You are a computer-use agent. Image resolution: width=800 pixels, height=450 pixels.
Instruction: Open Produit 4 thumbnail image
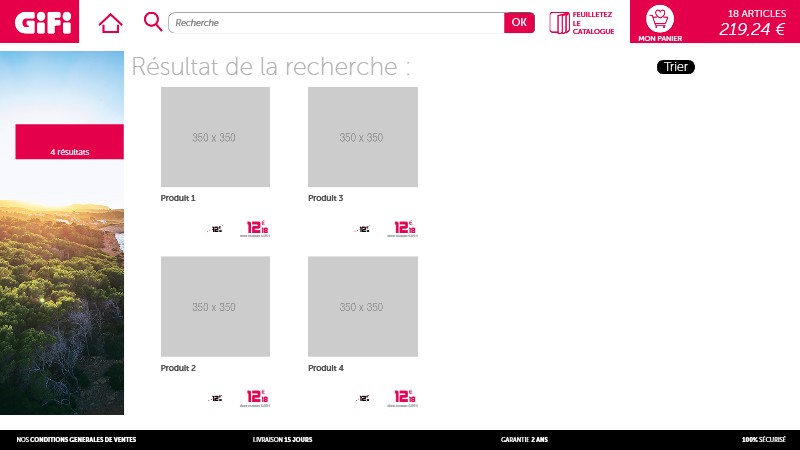[362, 306]
